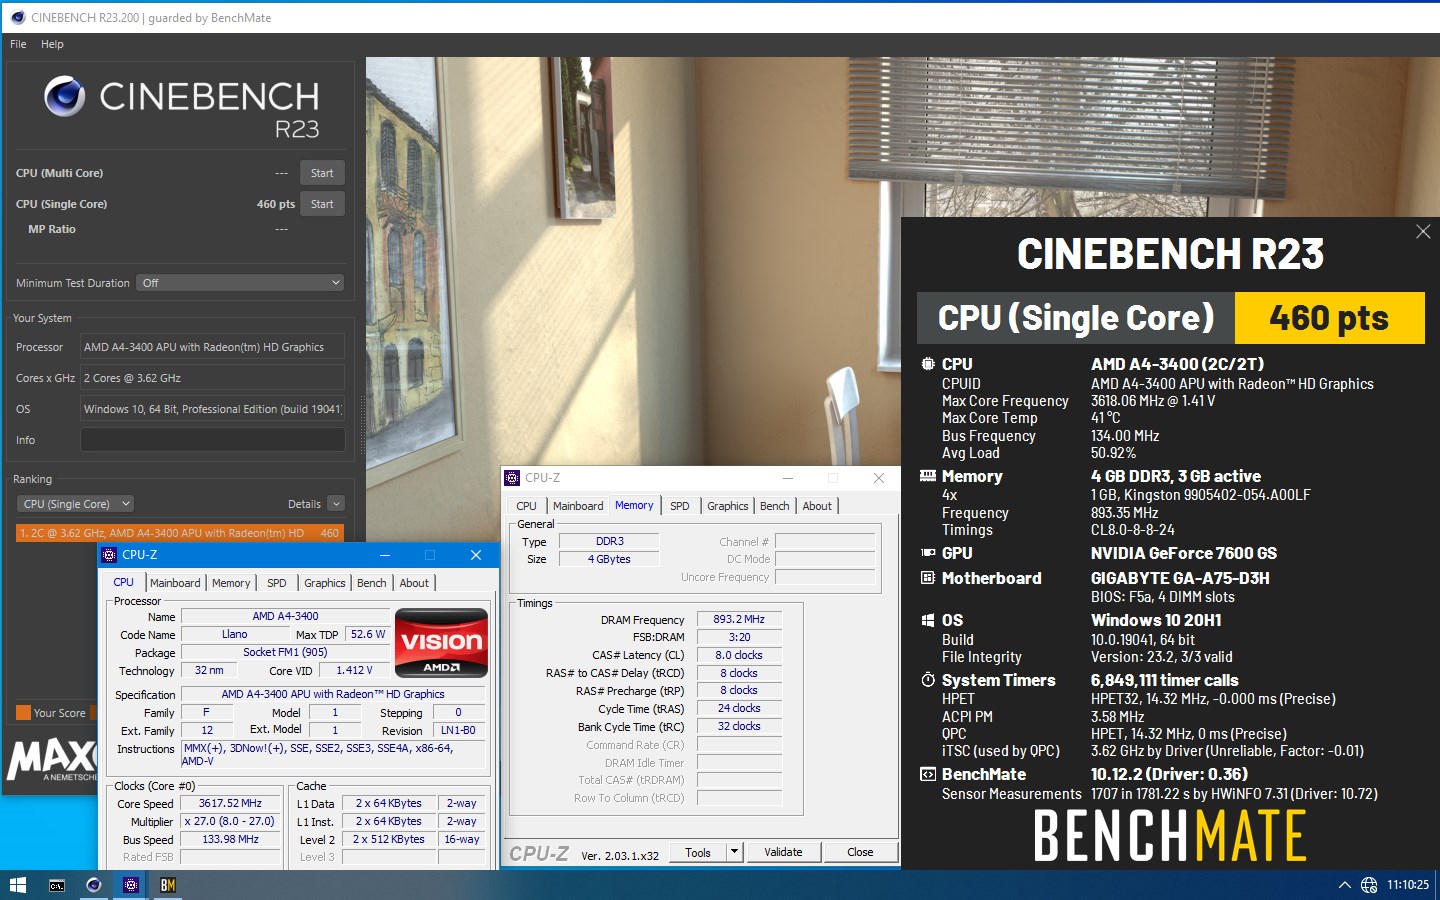Activate the CPU-Z taskbar icon
Screen dimensions: 1440x900
[131, 885]
